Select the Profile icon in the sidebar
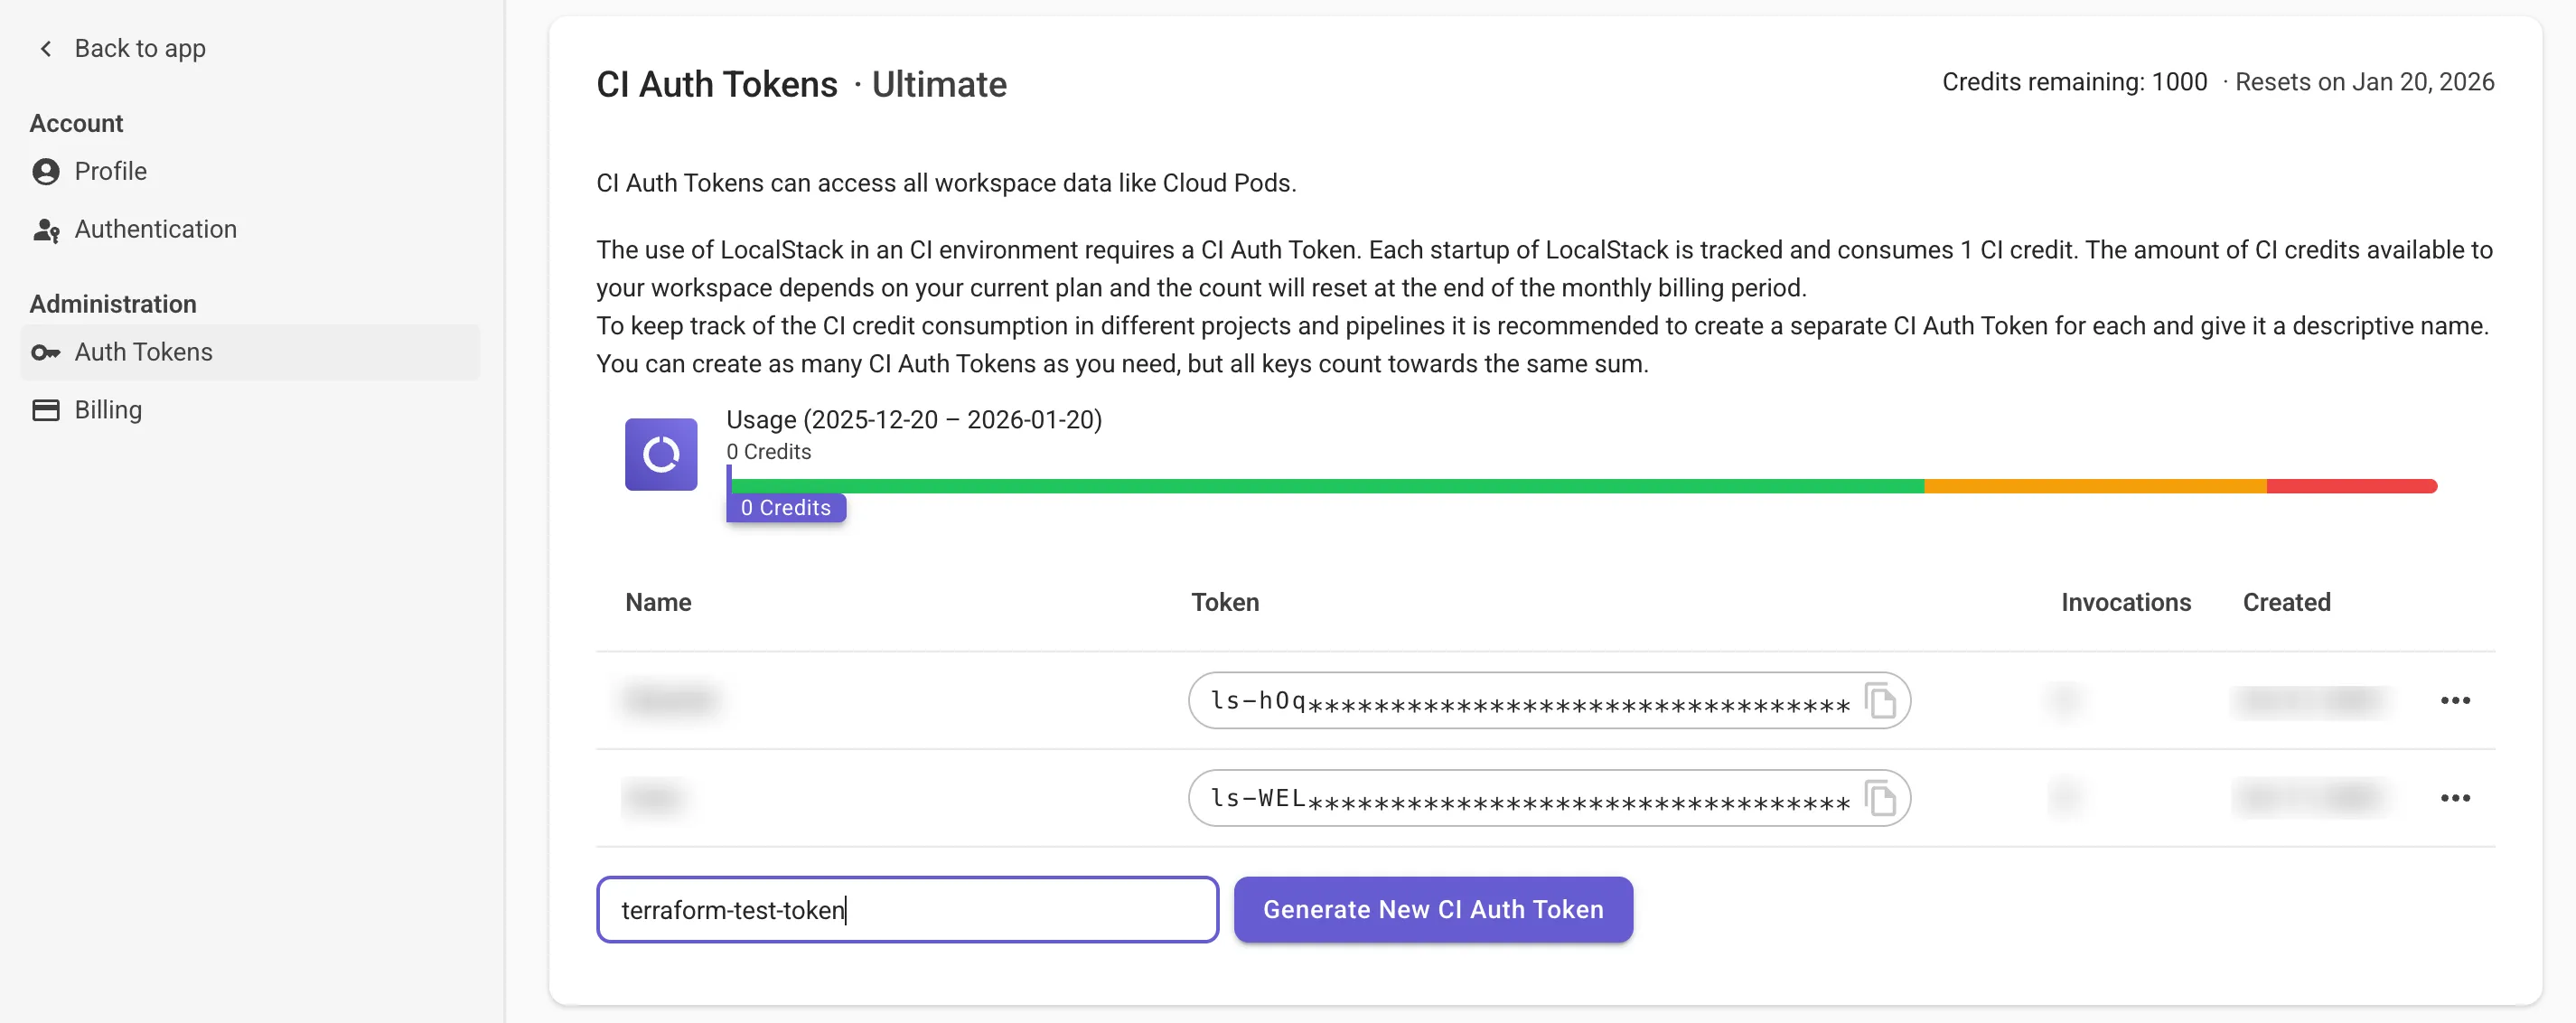The height and width of the screenshot is (1023, 2576). tap(46, 171)
